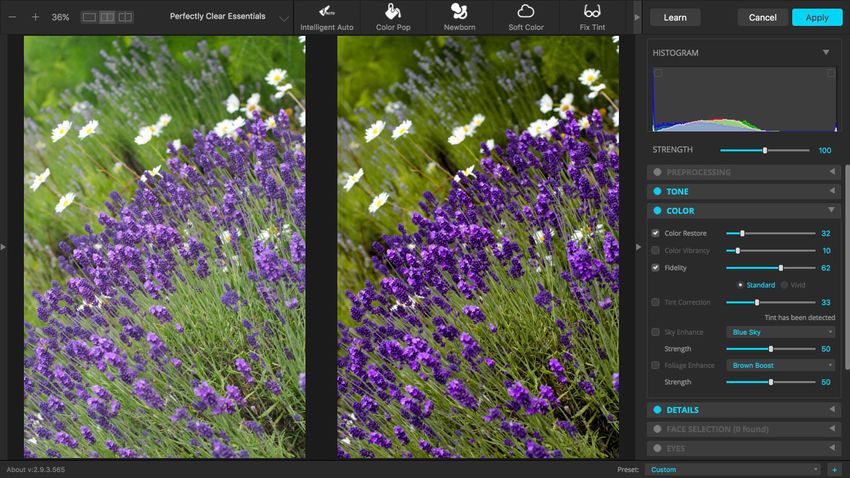Adjust the Foliage Enhance Strength slider
Viewport: 850px width, 478px height.
pos(771,382)
